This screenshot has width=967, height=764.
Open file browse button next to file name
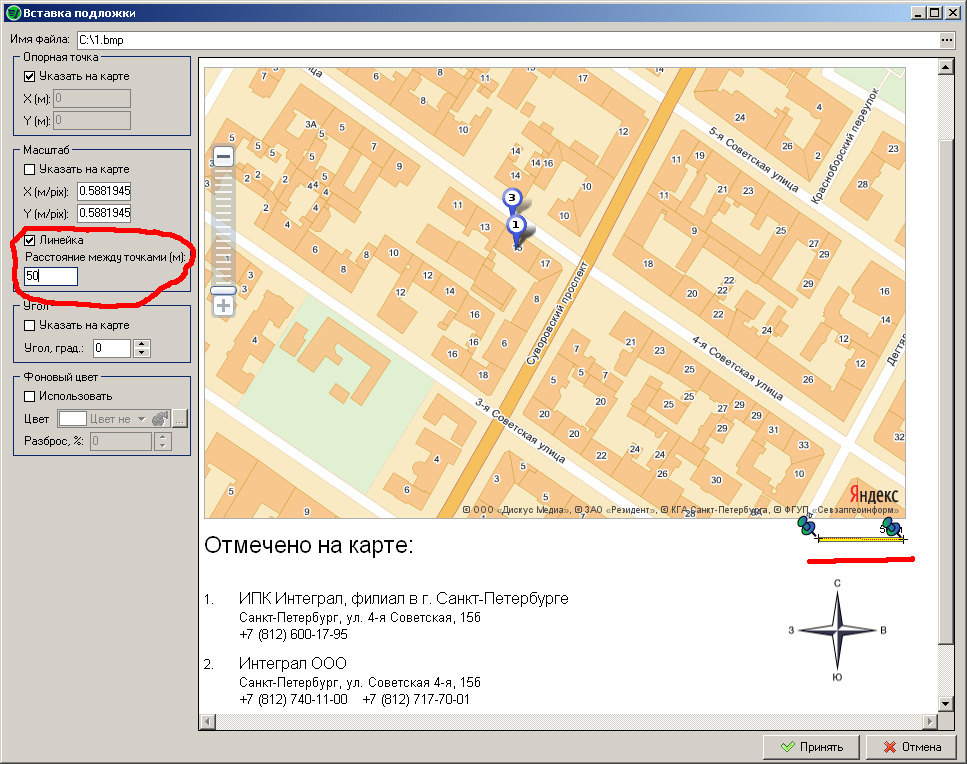[947, 40]
